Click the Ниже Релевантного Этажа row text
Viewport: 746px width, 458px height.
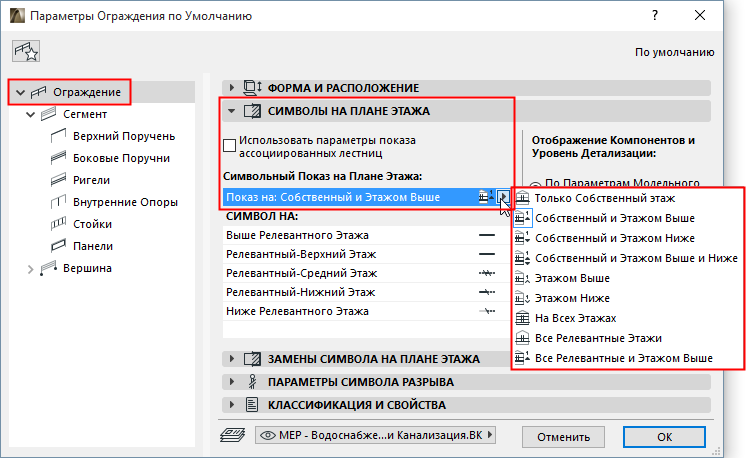tap(297, 311)
